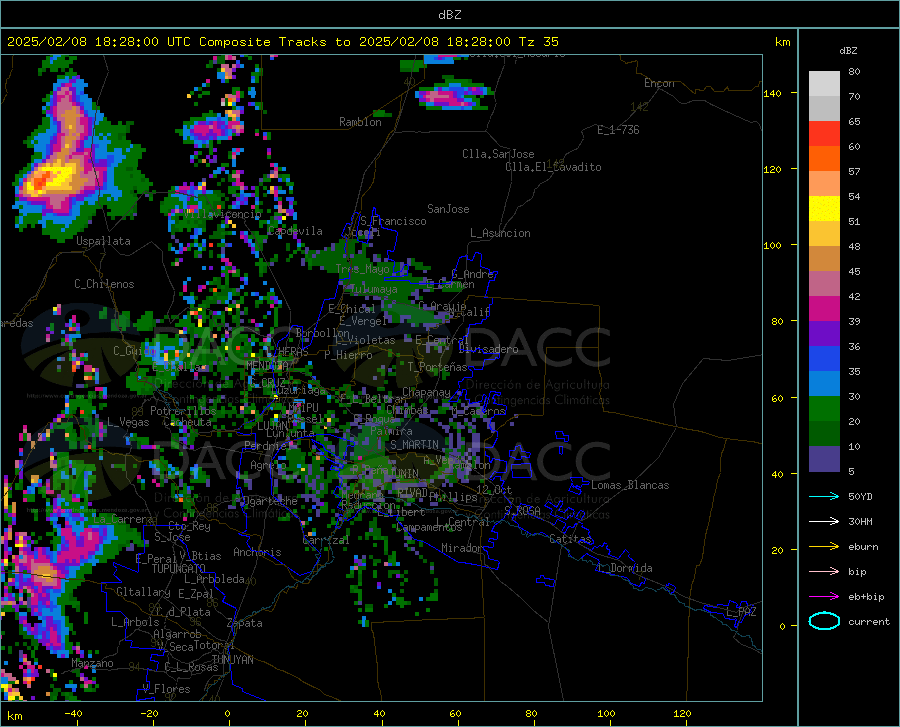The width and height of the screenshot is (900, 727).
Task: Click the green swatch below 30 dBZ
Action: tap(824, 409)
